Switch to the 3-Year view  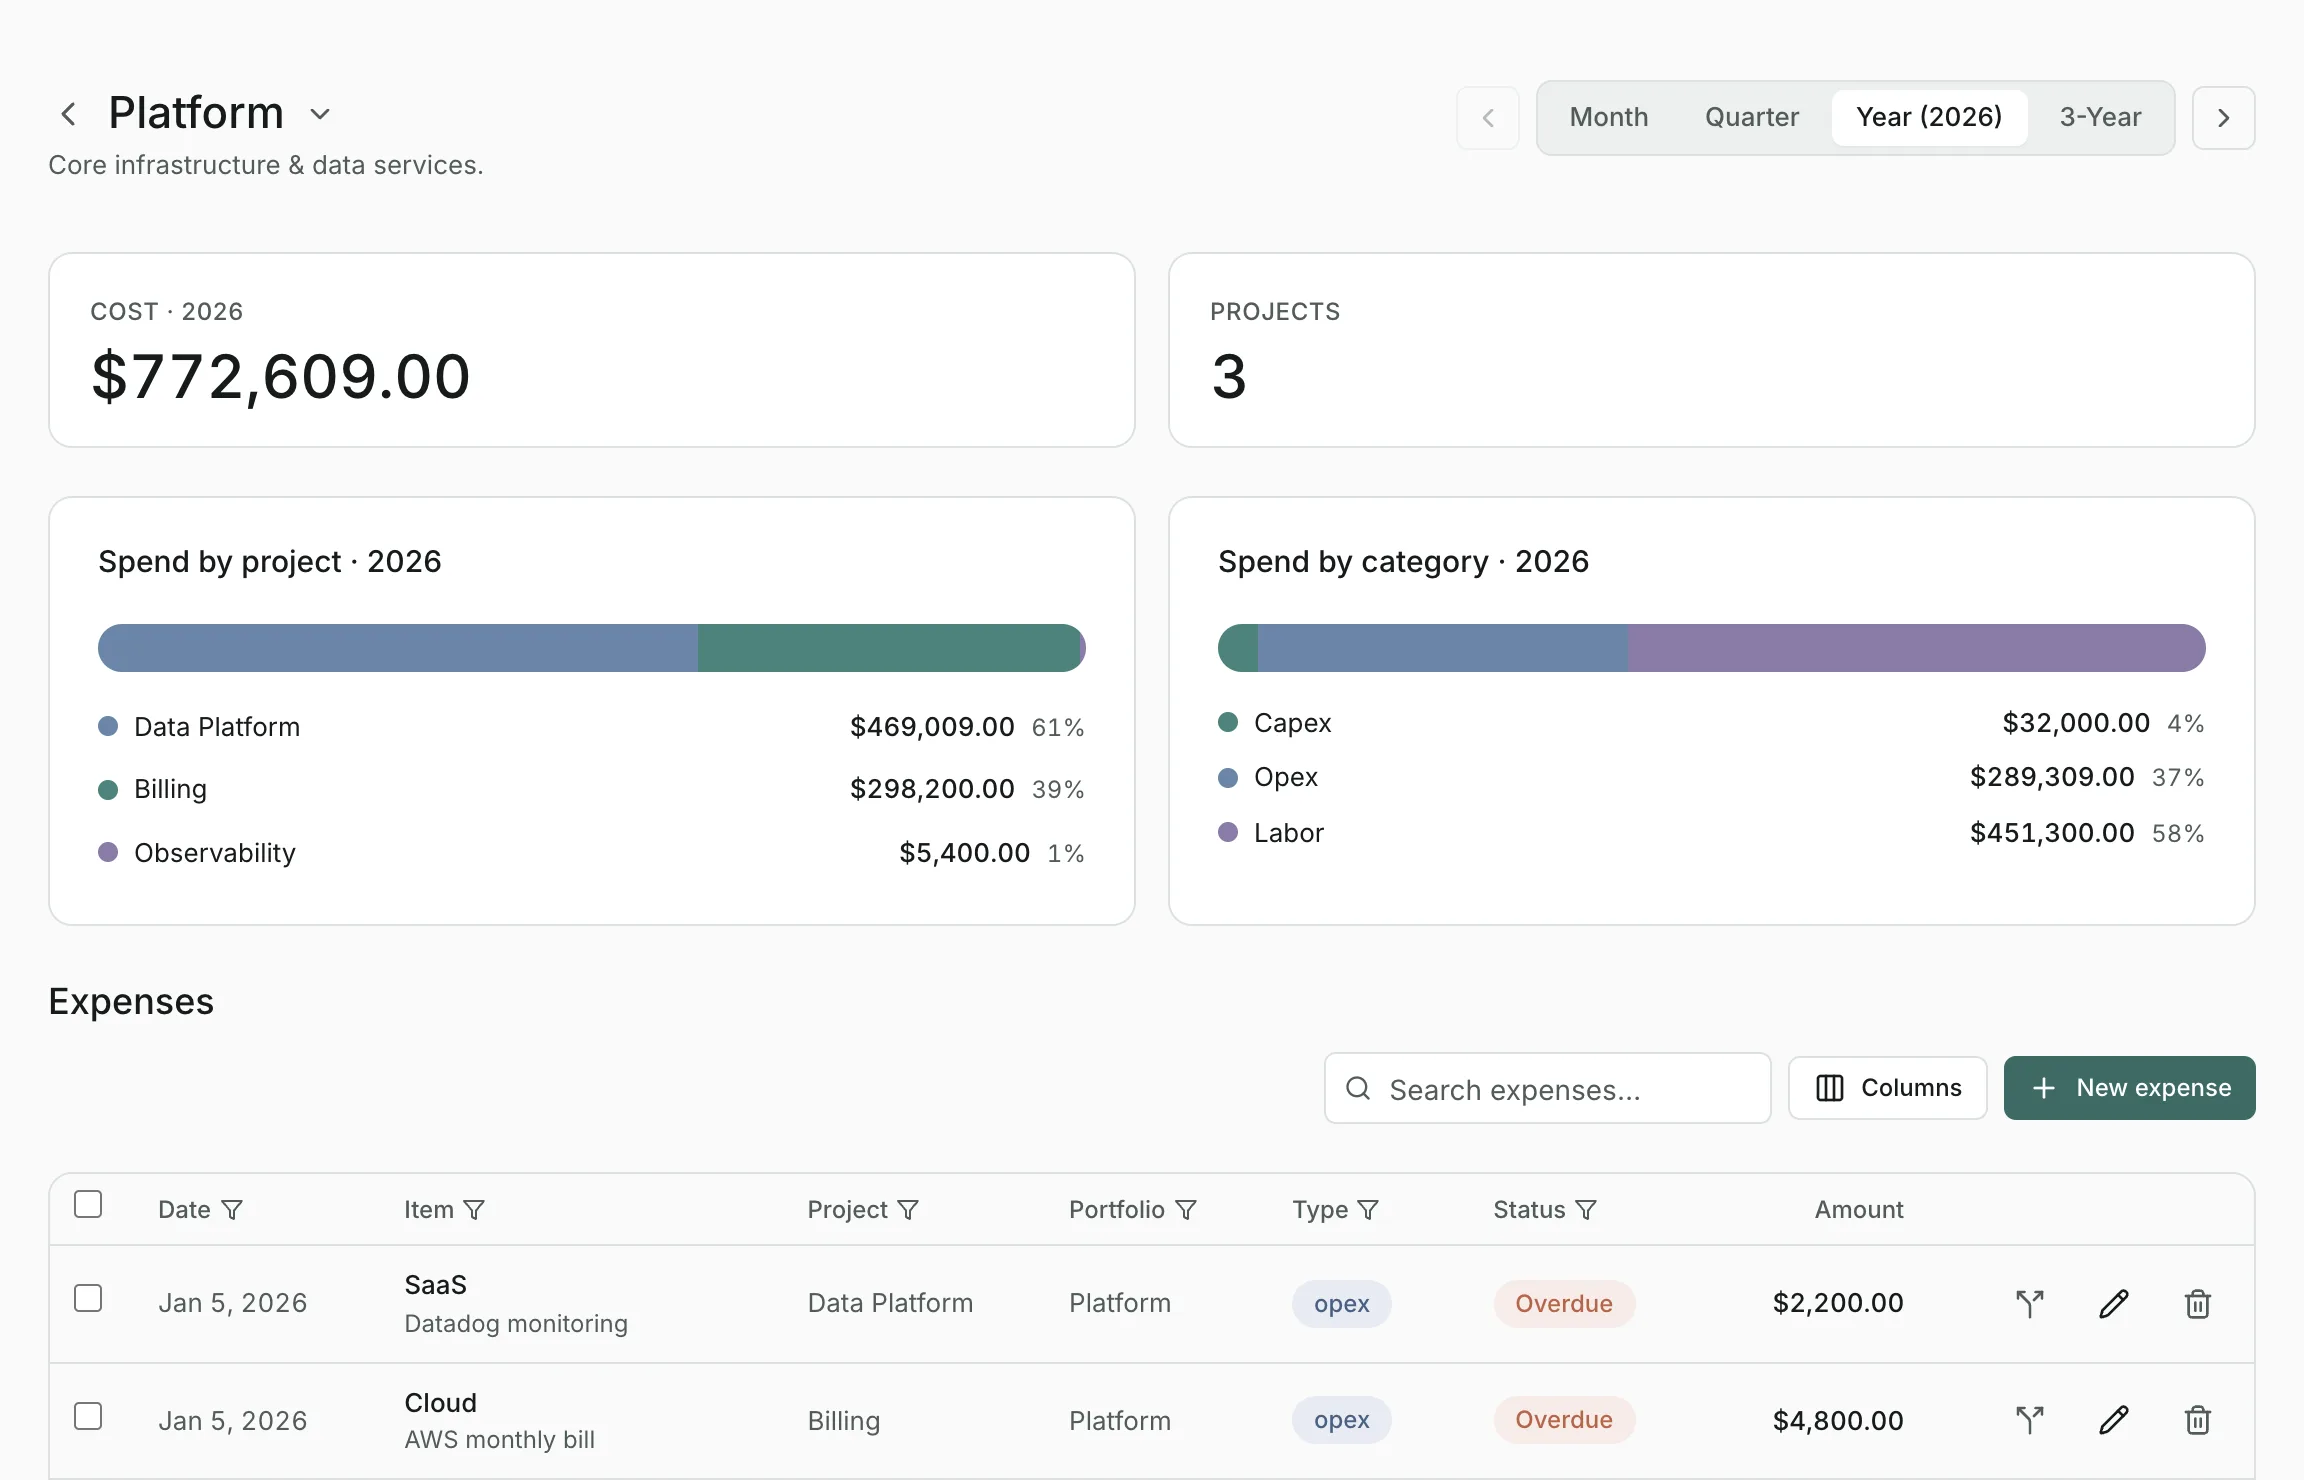click(x=2100, y=118)
